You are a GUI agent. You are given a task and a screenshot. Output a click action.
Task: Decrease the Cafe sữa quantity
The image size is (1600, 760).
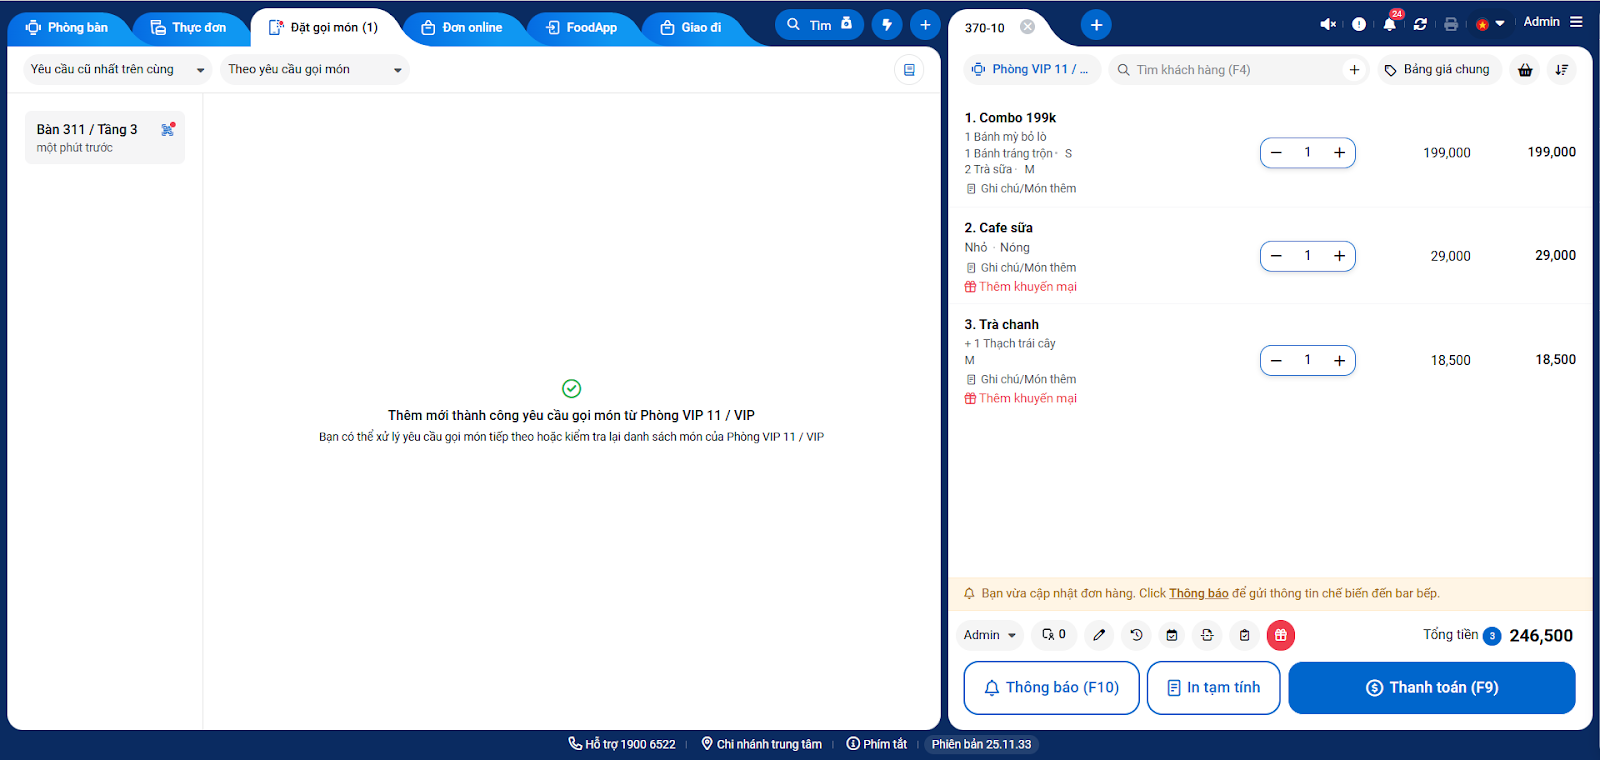[1276, 256]
